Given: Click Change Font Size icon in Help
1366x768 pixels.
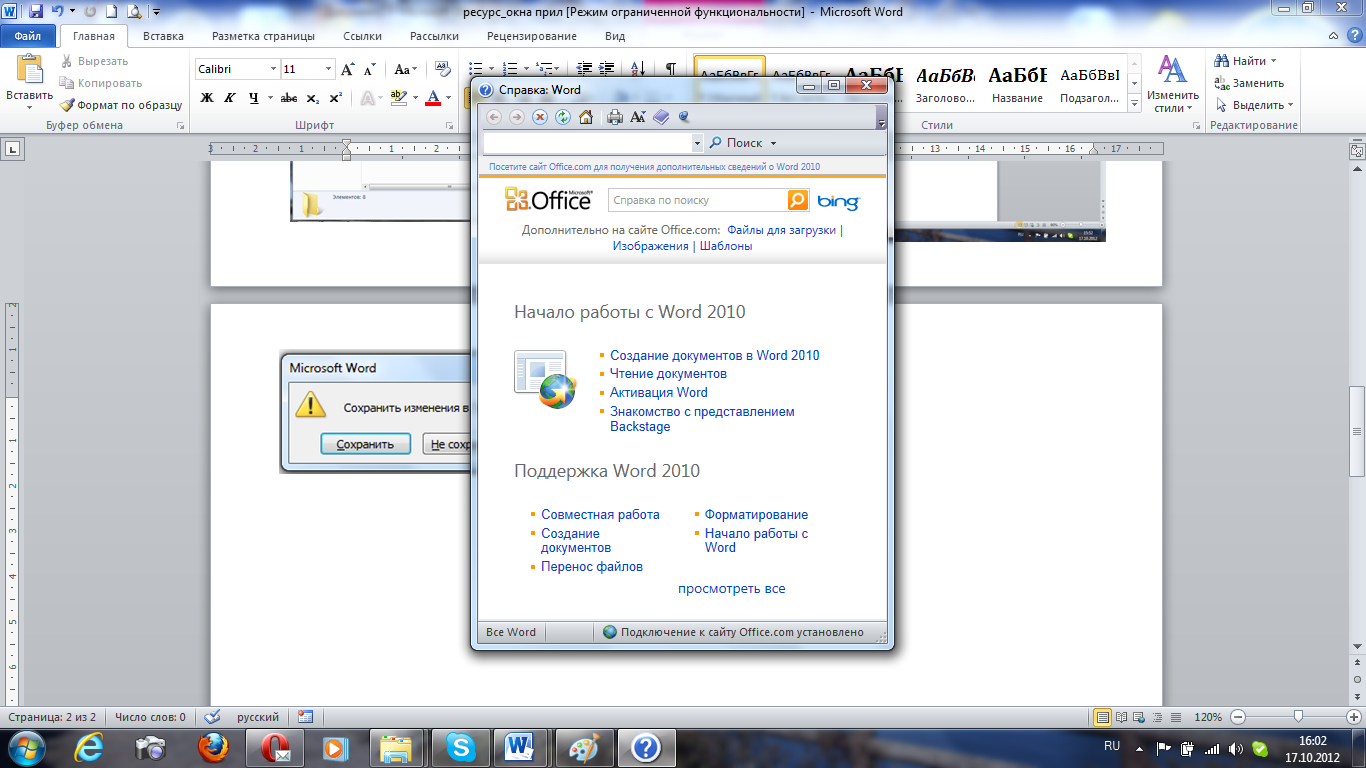Looking at the screenshot, I should (638, 117).
